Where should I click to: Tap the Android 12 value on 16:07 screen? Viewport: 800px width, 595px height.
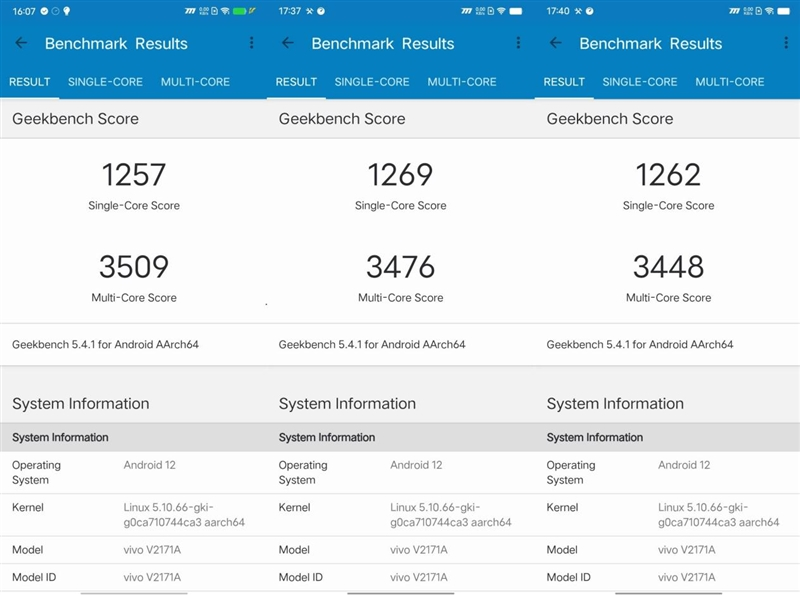click(x=149, y=465)
